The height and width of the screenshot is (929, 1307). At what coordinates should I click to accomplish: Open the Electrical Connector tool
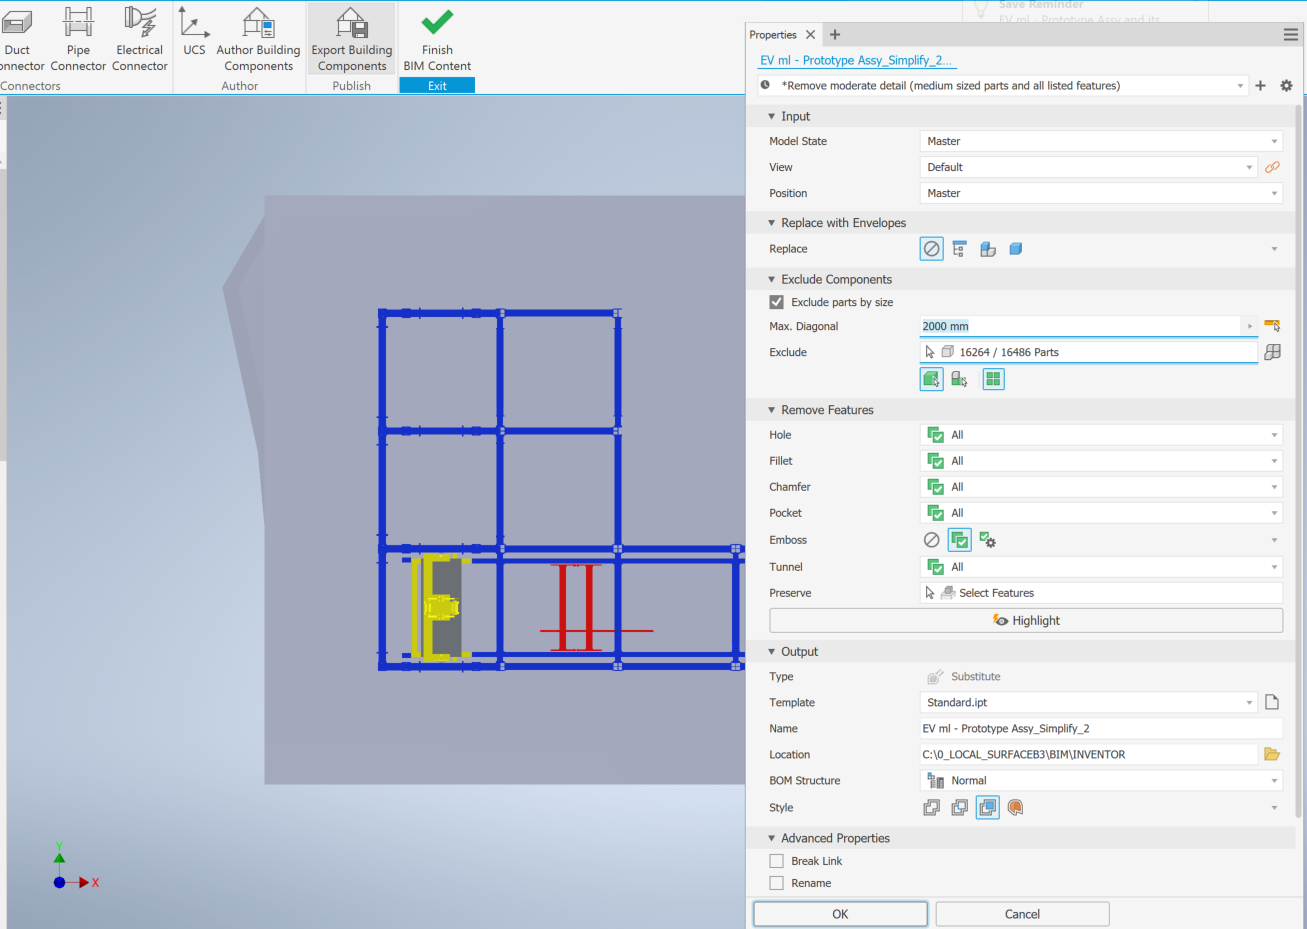[x=139, y=38]
